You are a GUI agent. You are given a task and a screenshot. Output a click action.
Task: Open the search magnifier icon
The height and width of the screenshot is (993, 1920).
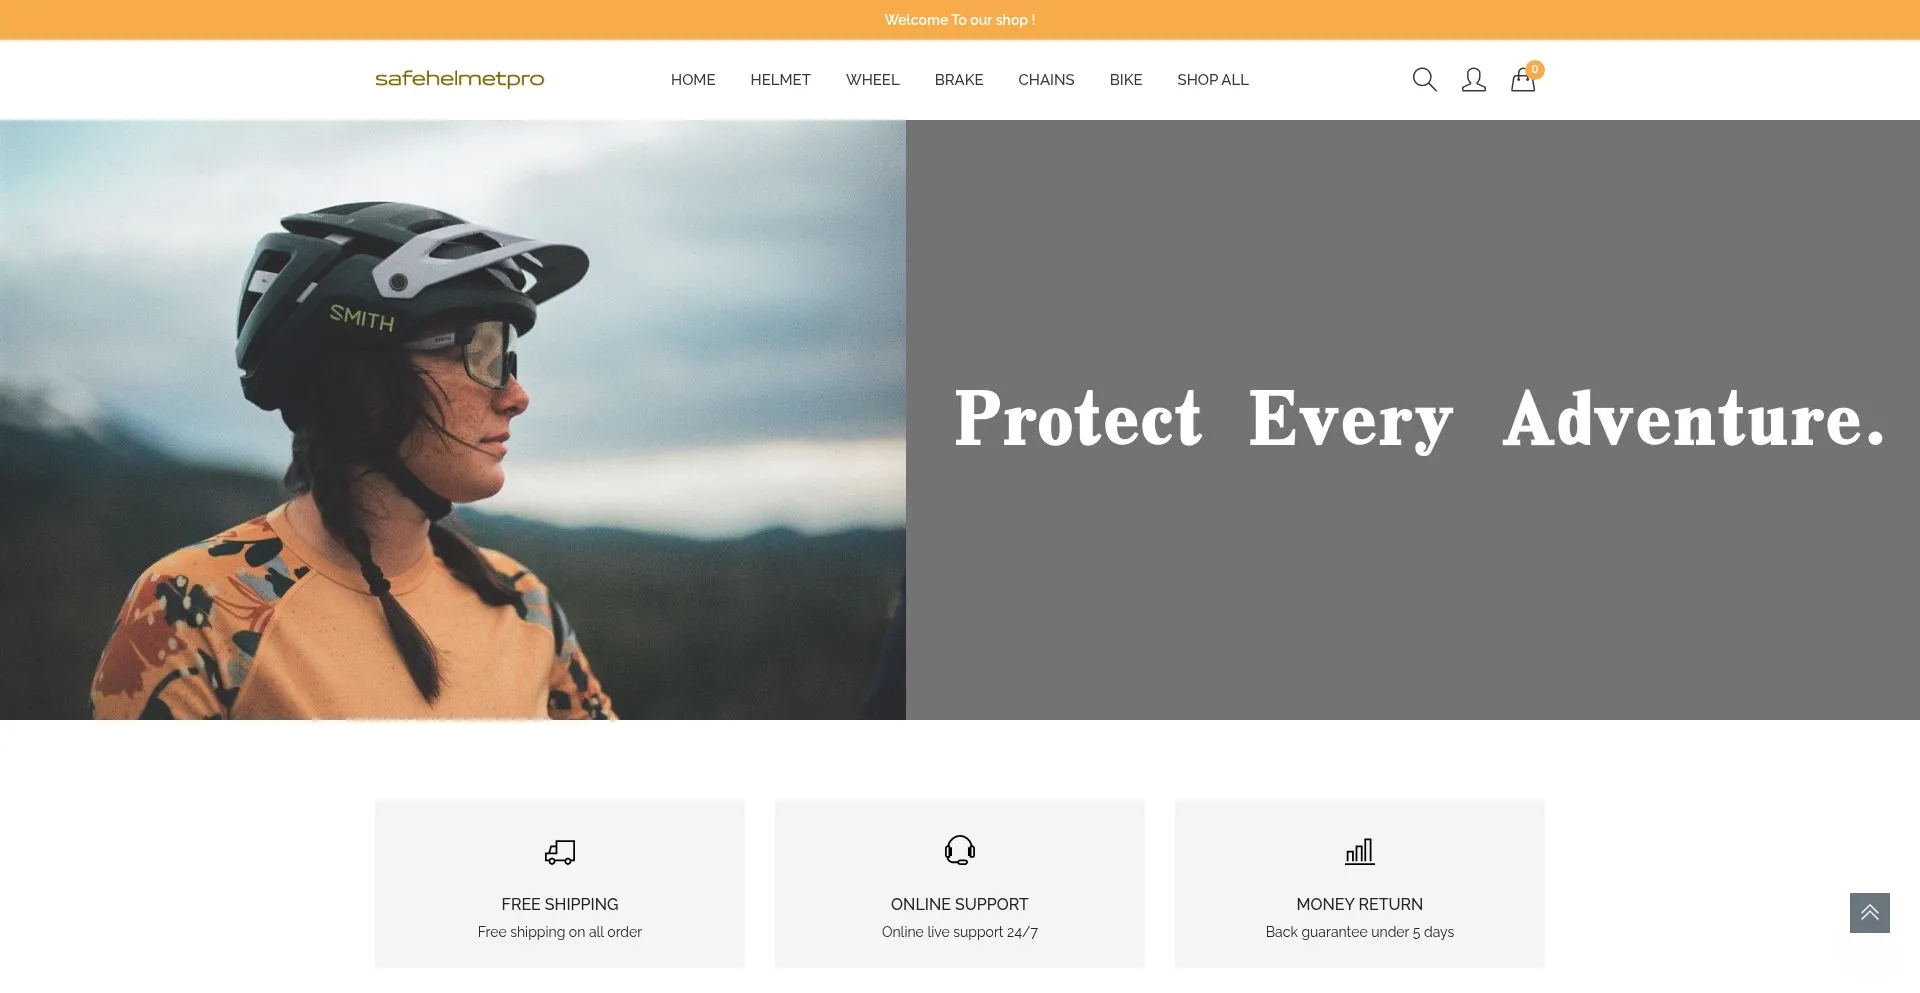(1424, 80)
